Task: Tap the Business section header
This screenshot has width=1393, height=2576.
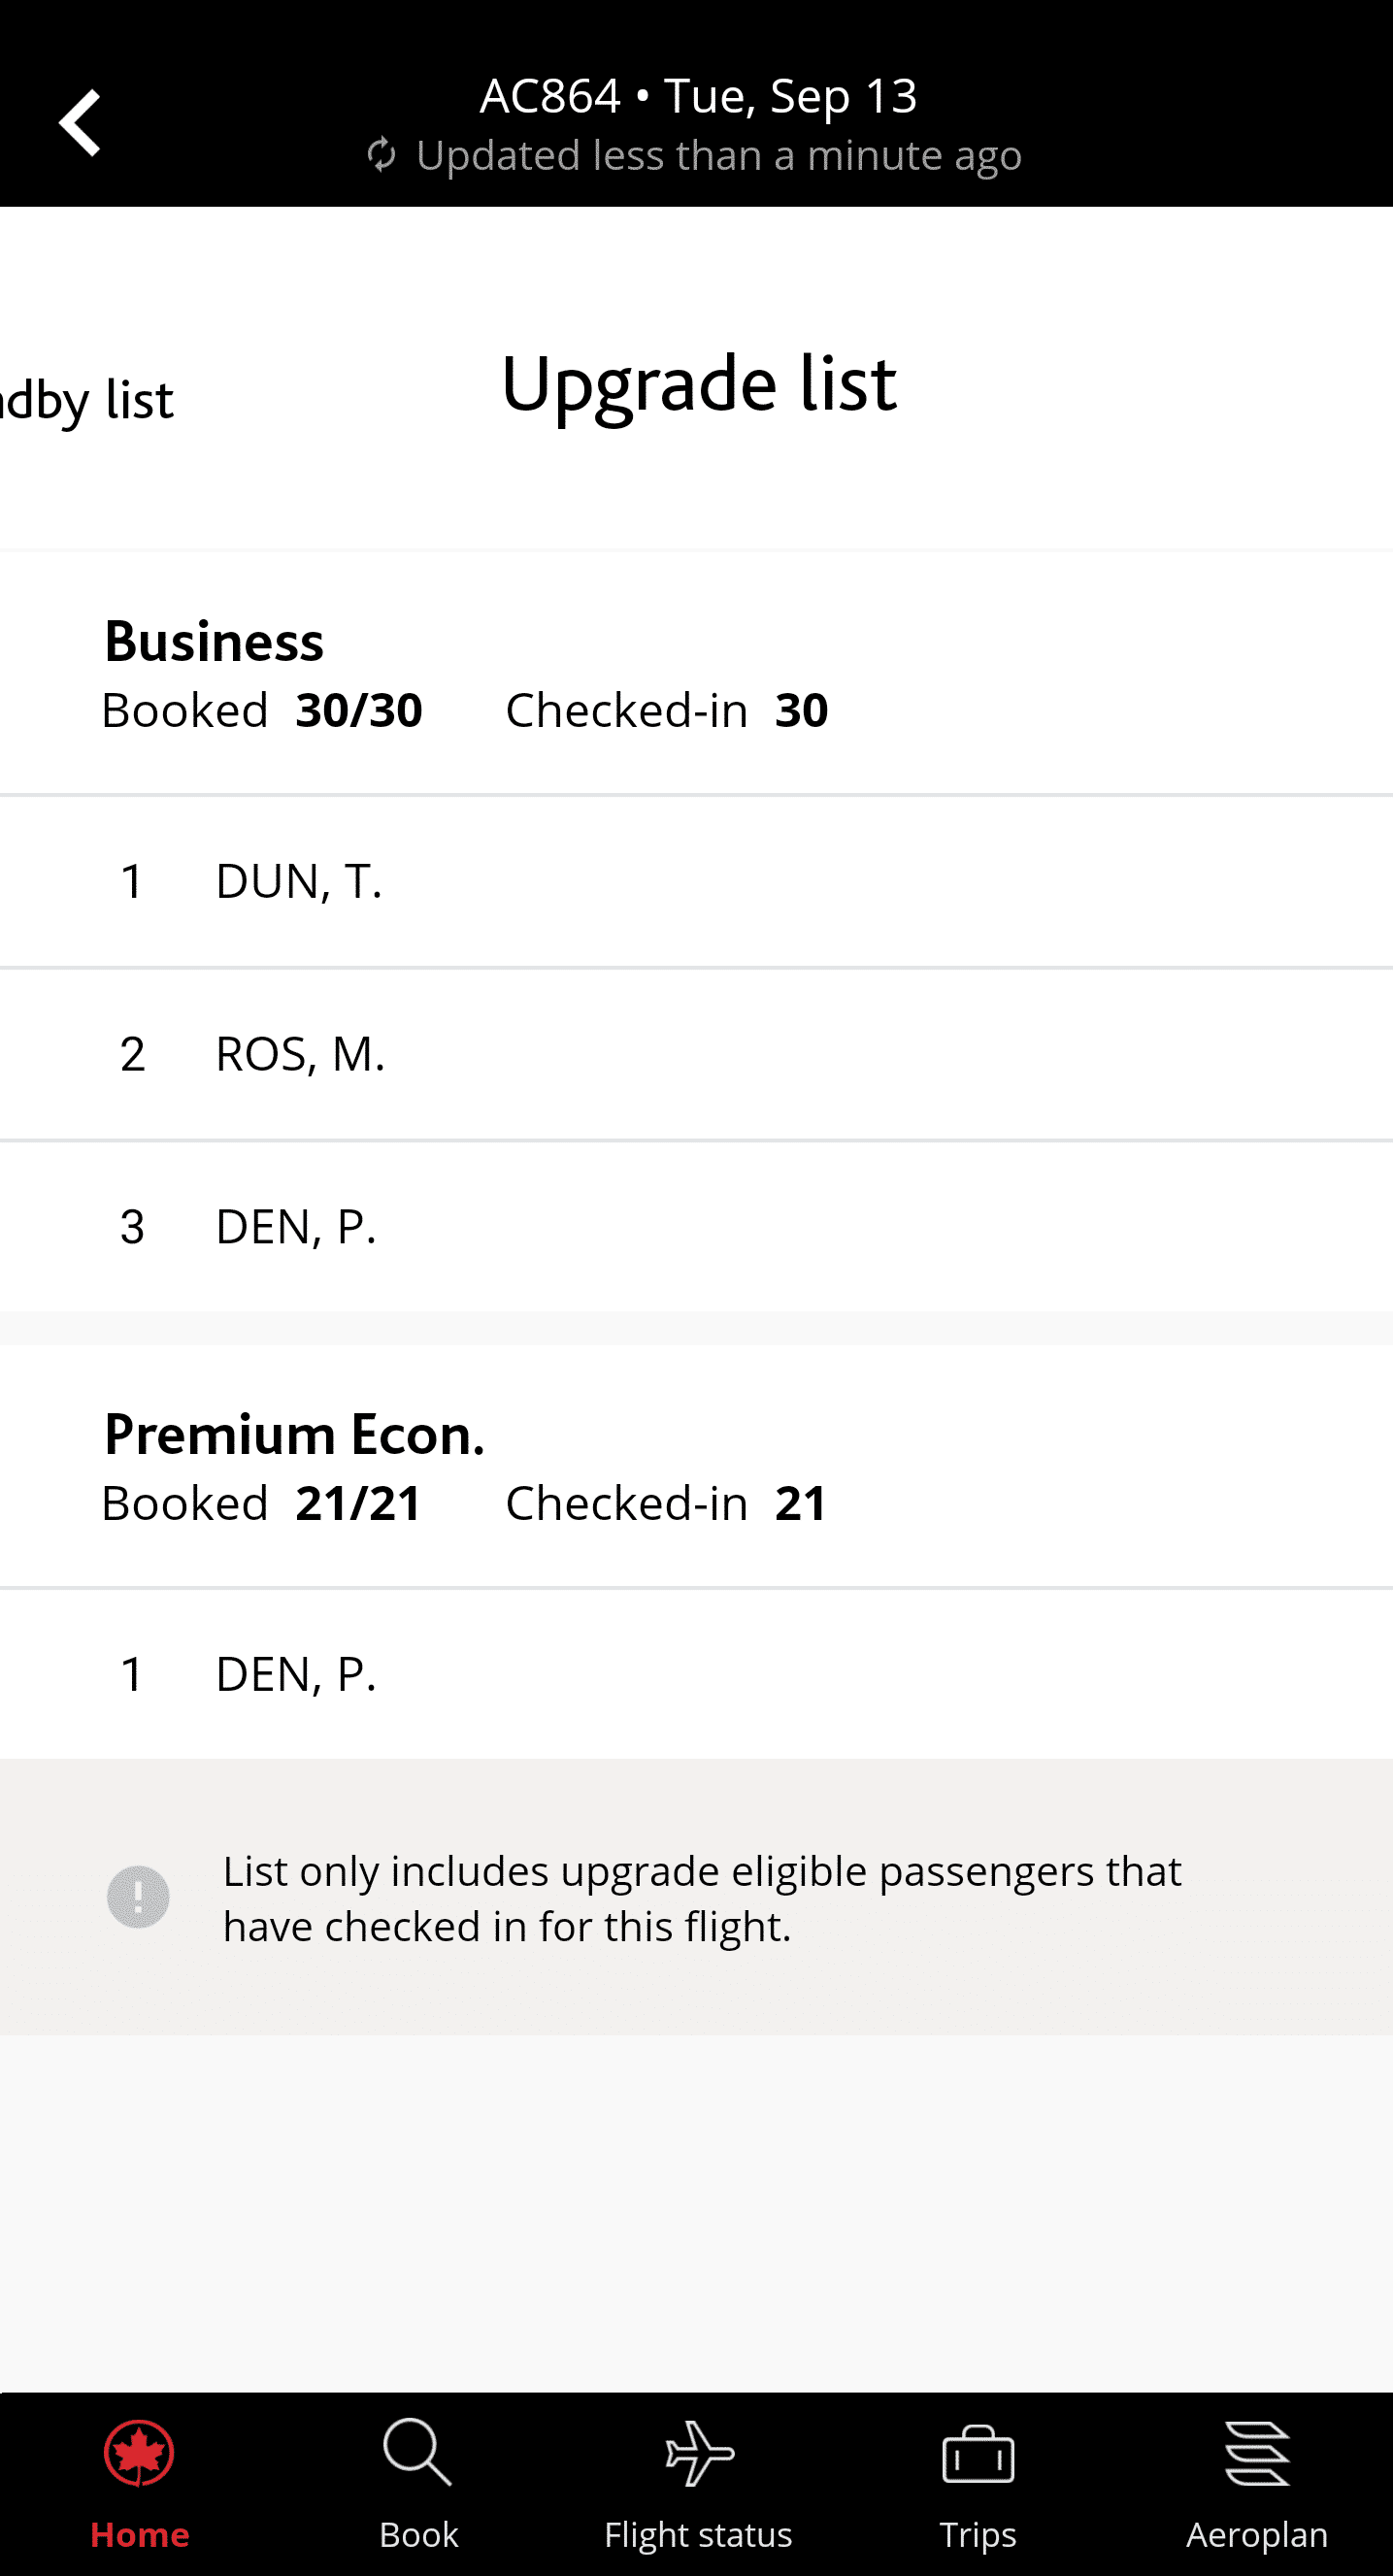Action: coord(214,641)
